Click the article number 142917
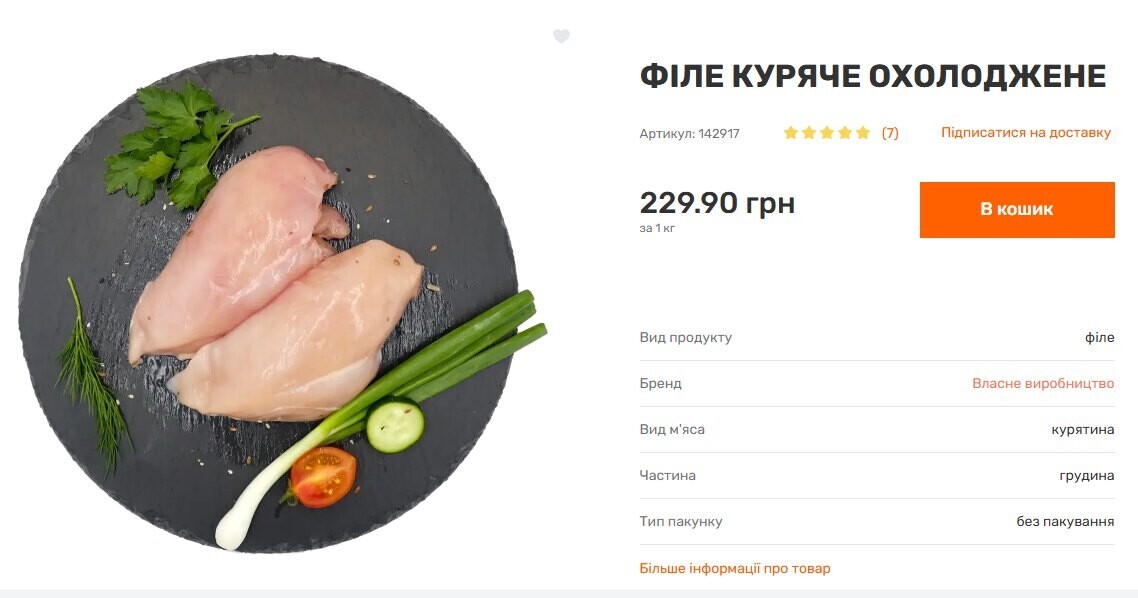Image resolution: width=1138 pixels, height=598 pixels. (689, 134)
